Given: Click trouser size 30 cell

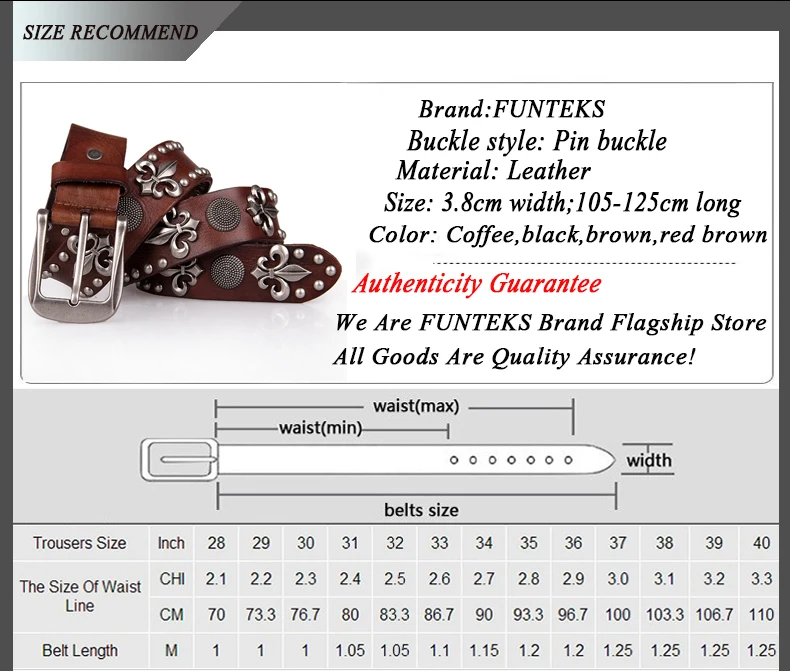Looking at the screenshot, I should tap(305, 543).
